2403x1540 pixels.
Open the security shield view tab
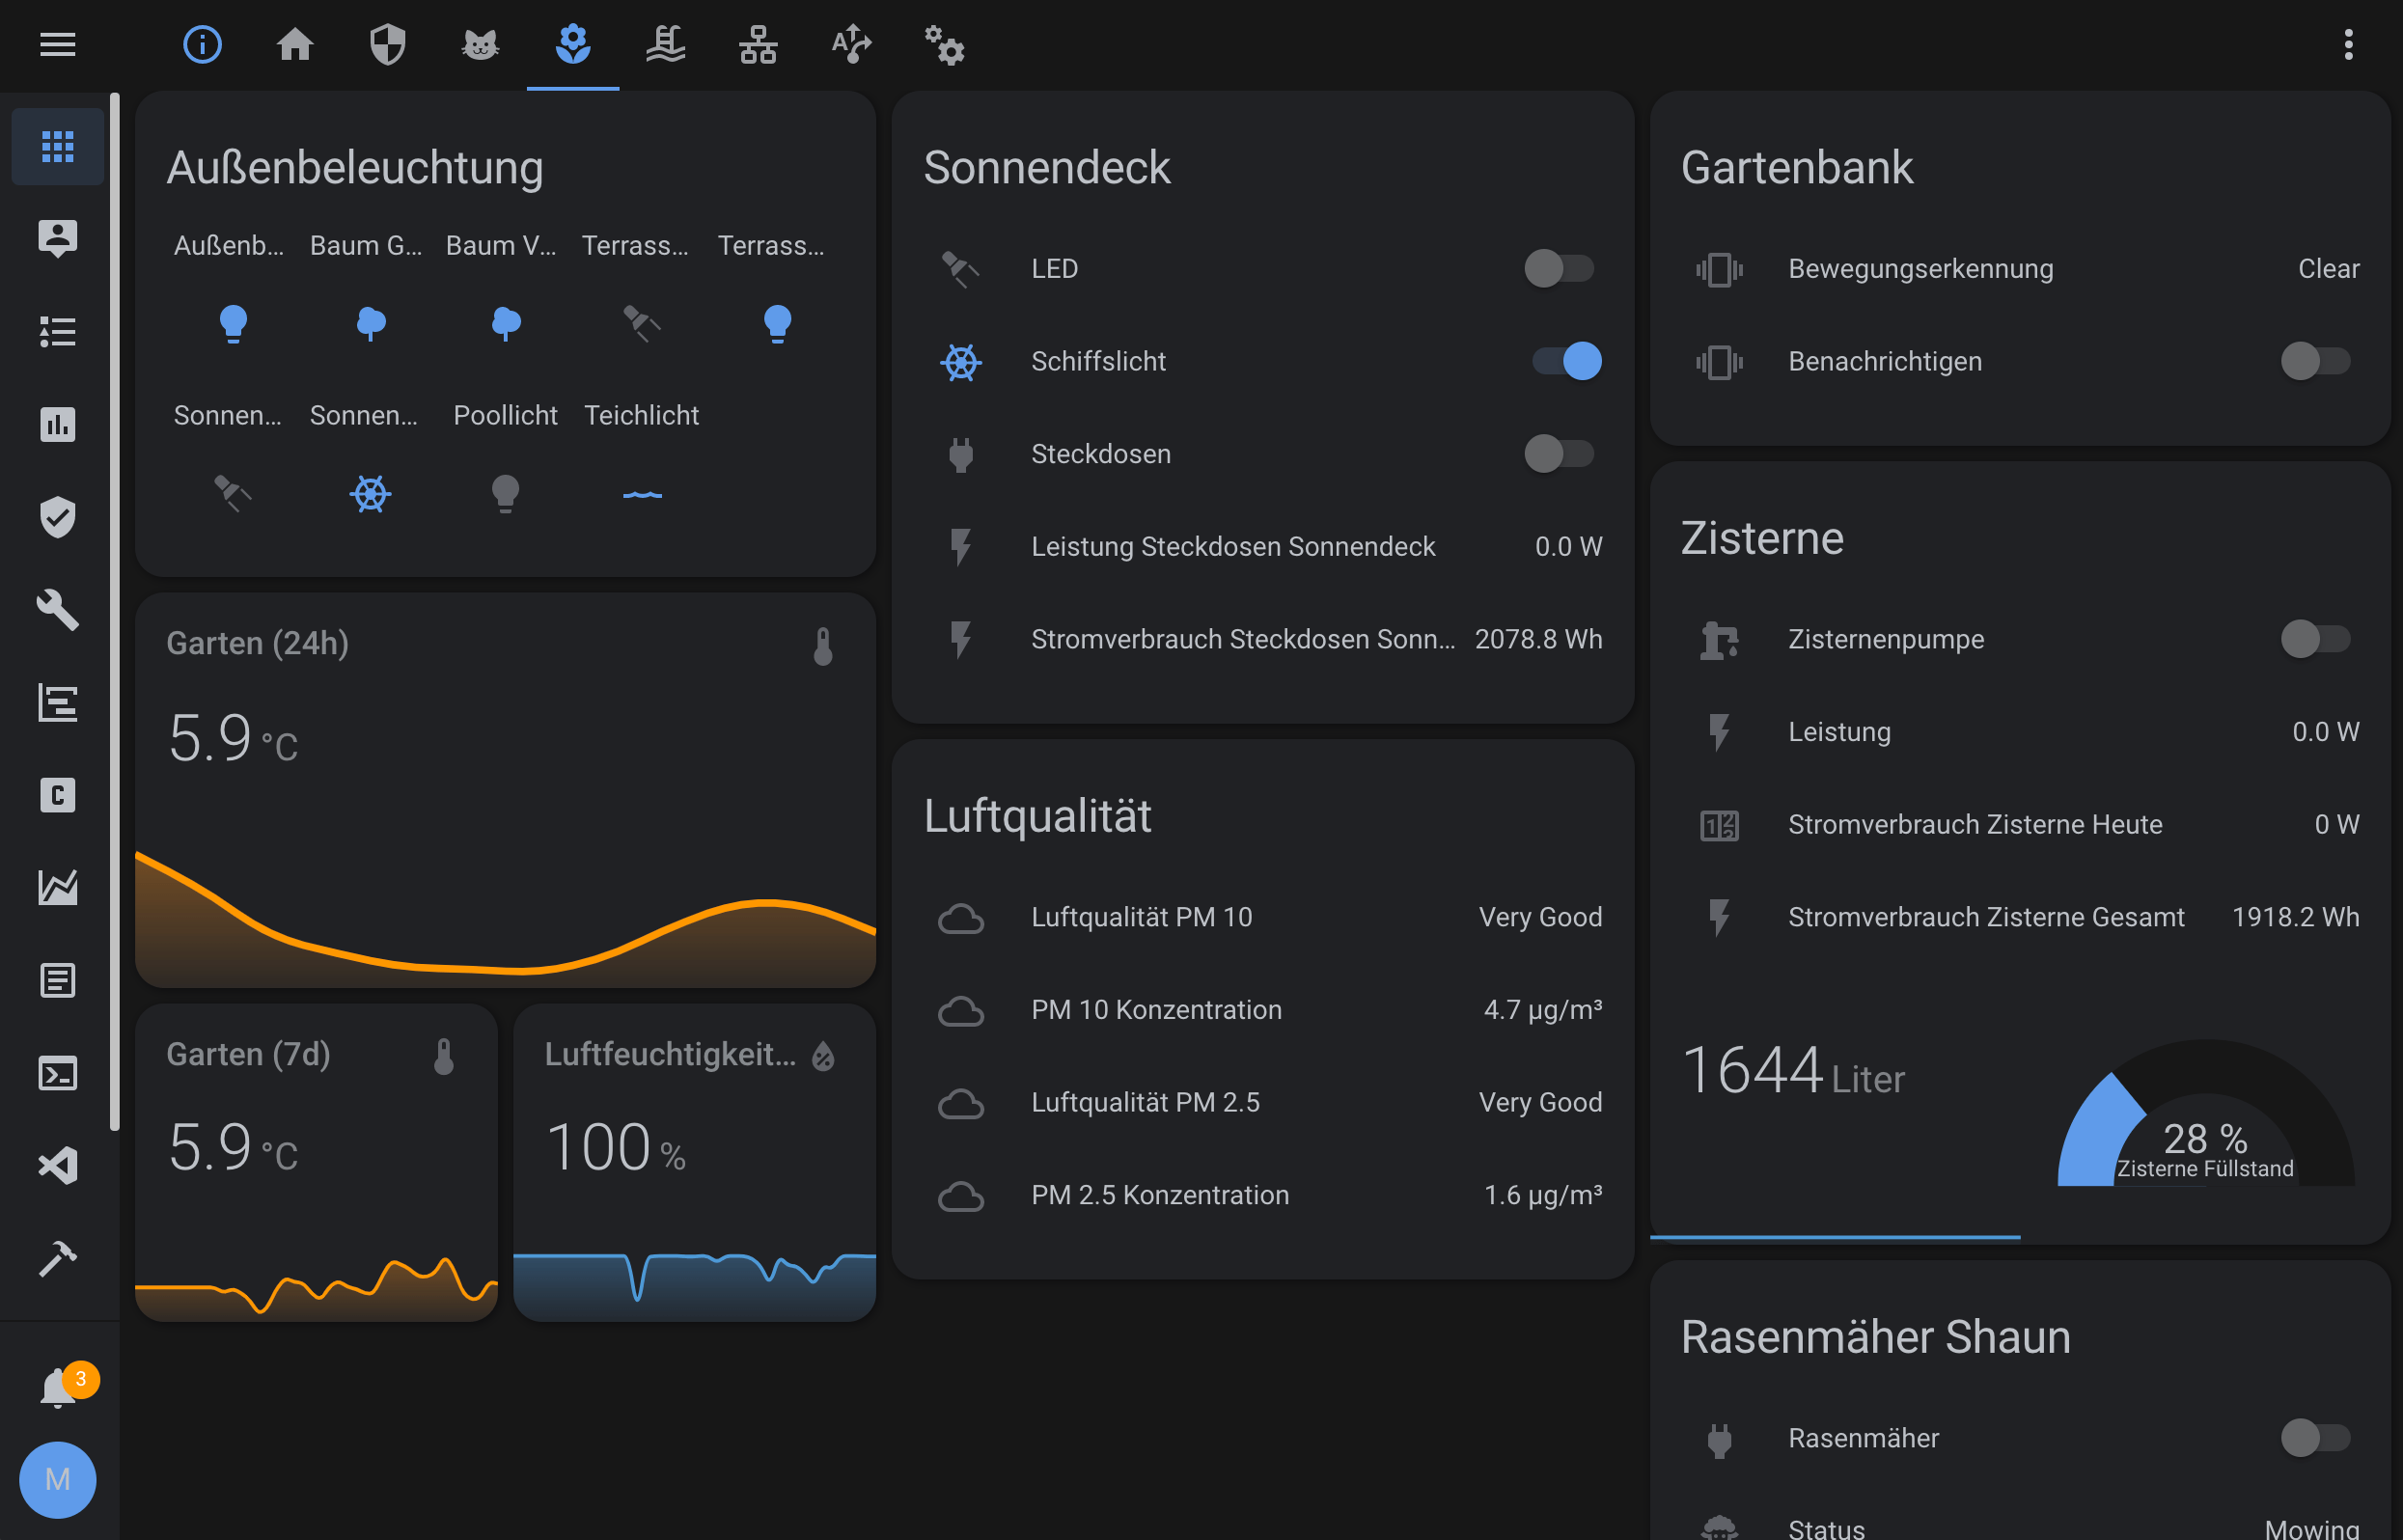point(387,44)
